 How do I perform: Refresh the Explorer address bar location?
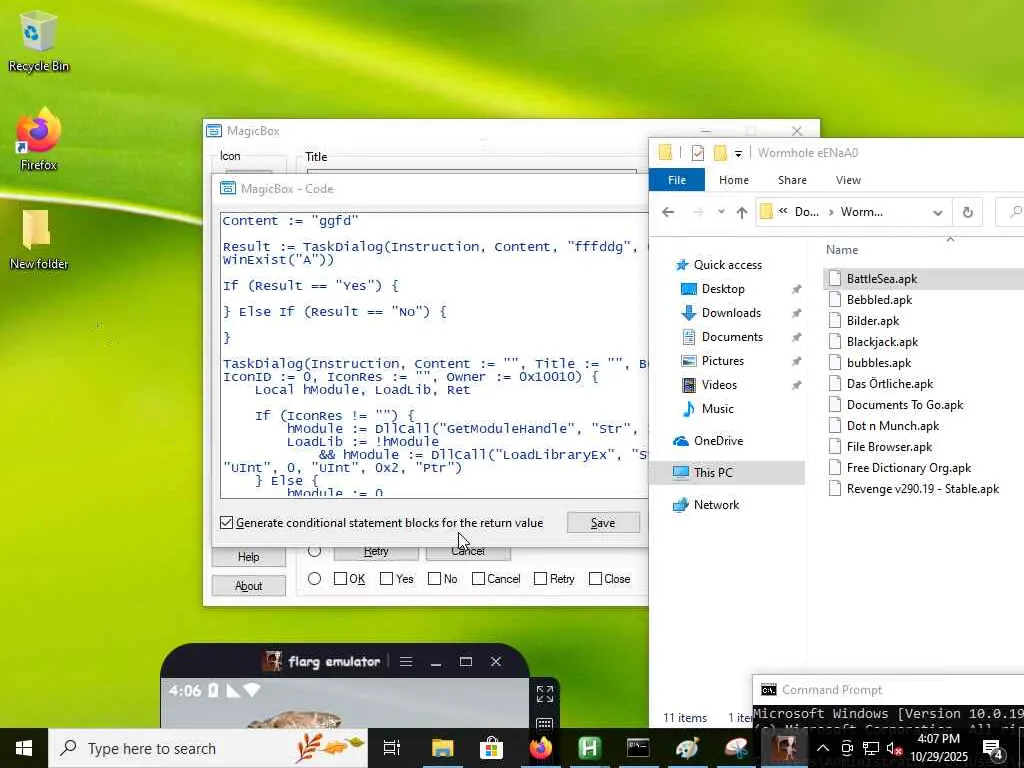(x=967, y=212)
